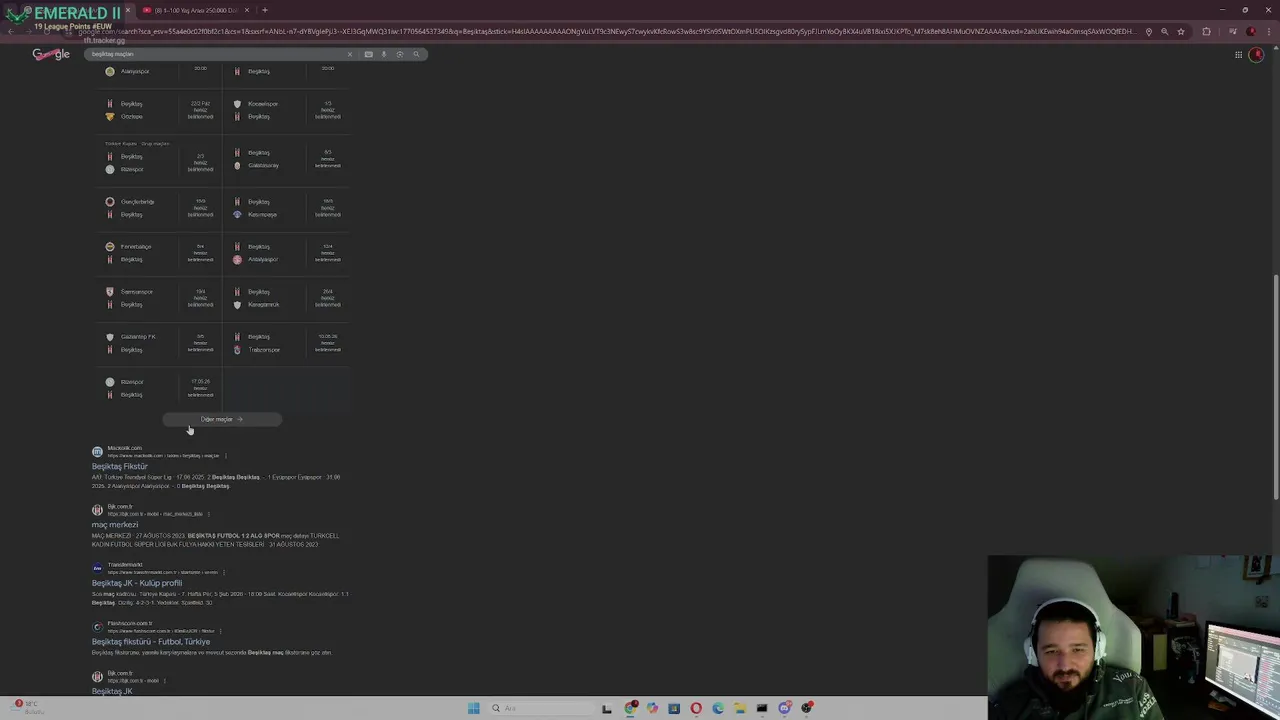The width and height of the screenshot is (1280, 720).
Task: Open the Chrome profile avatar
Action: tap(1251, 31)
